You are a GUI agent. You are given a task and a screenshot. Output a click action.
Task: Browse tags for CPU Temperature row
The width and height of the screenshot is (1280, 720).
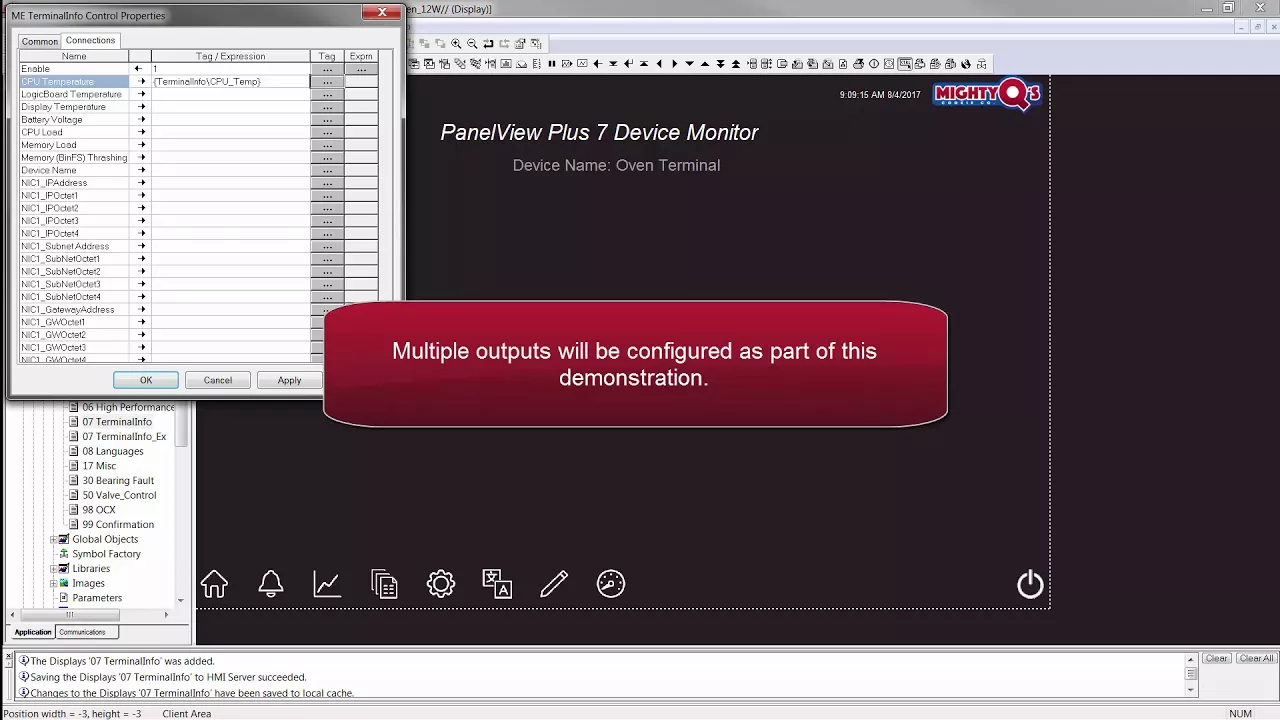(x=327, y=81)
